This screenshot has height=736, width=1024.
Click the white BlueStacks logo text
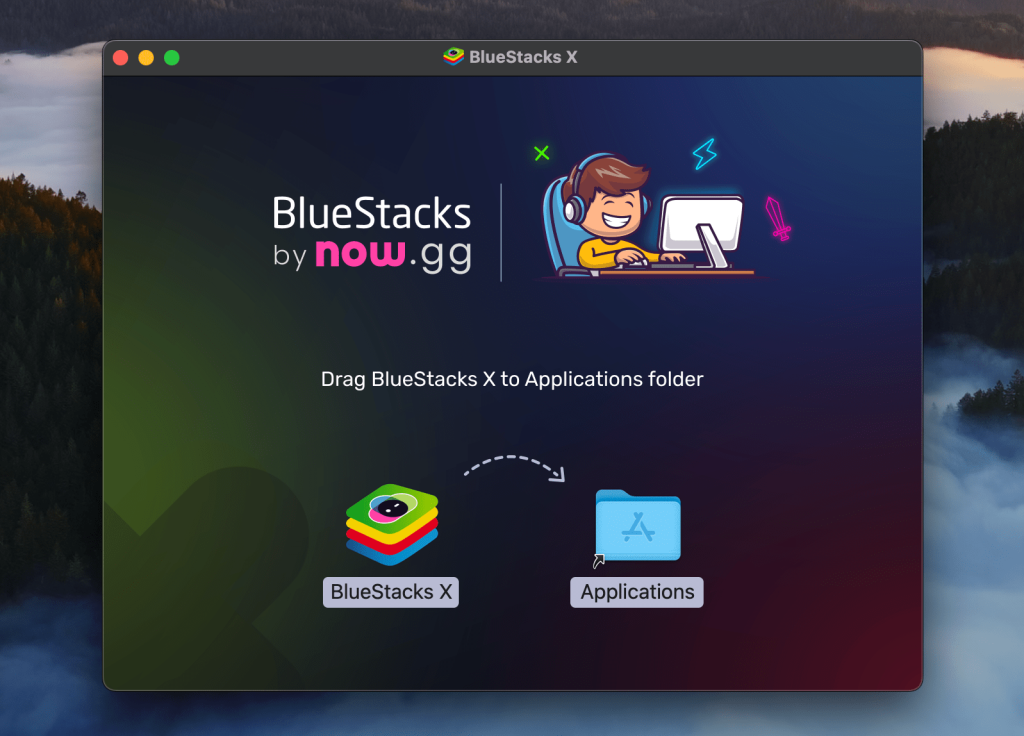(x=372, y=213)
